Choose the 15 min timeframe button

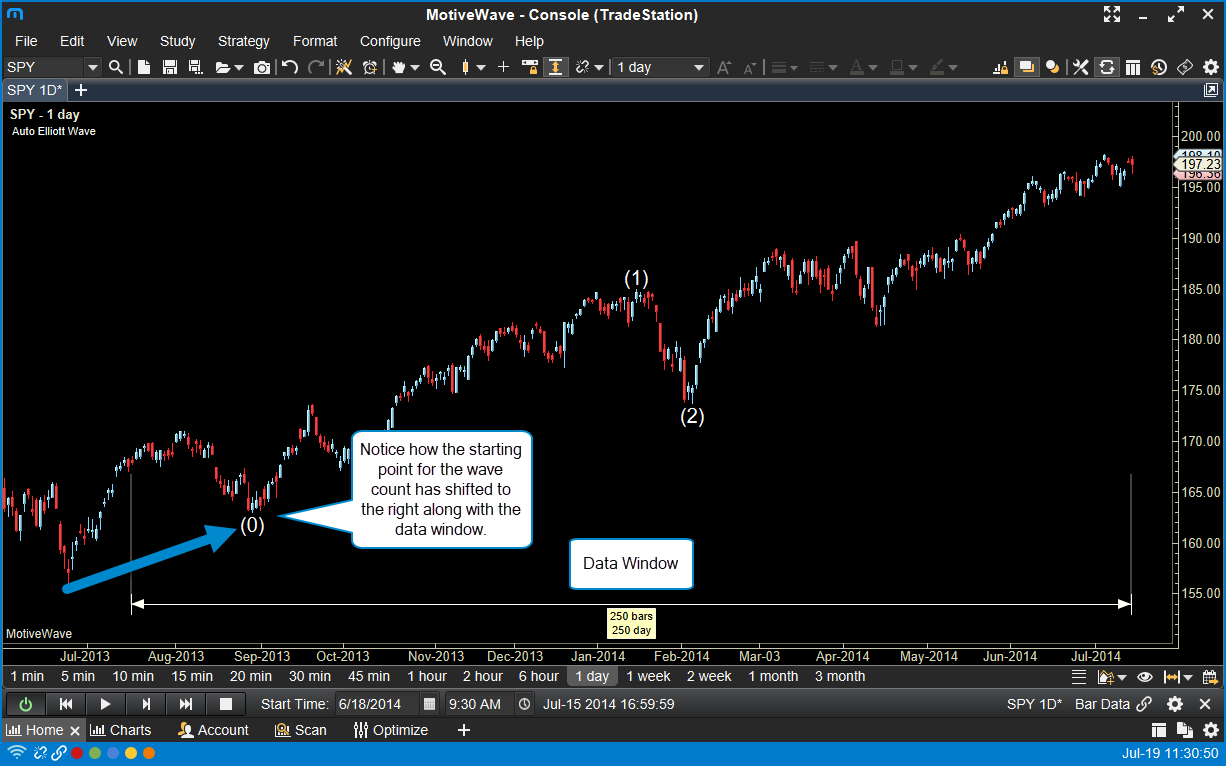point(192,676)
